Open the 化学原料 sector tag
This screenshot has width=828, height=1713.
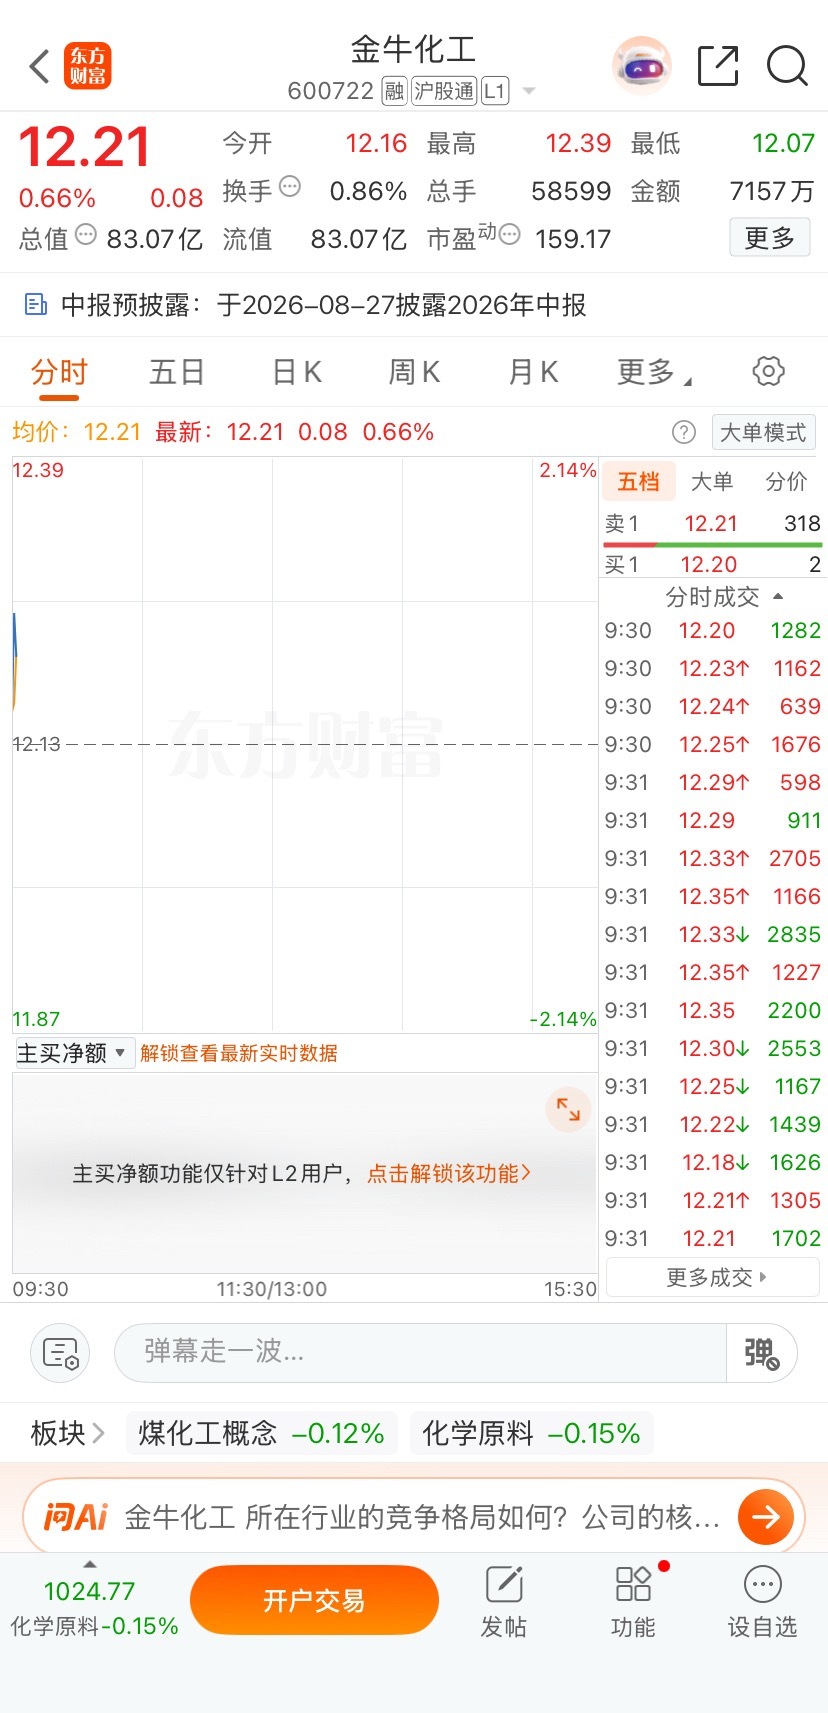click(x=531, y=1433)
